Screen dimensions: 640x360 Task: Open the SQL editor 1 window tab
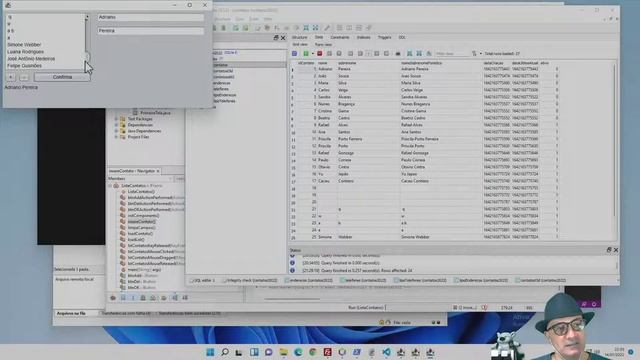[202, 280]
